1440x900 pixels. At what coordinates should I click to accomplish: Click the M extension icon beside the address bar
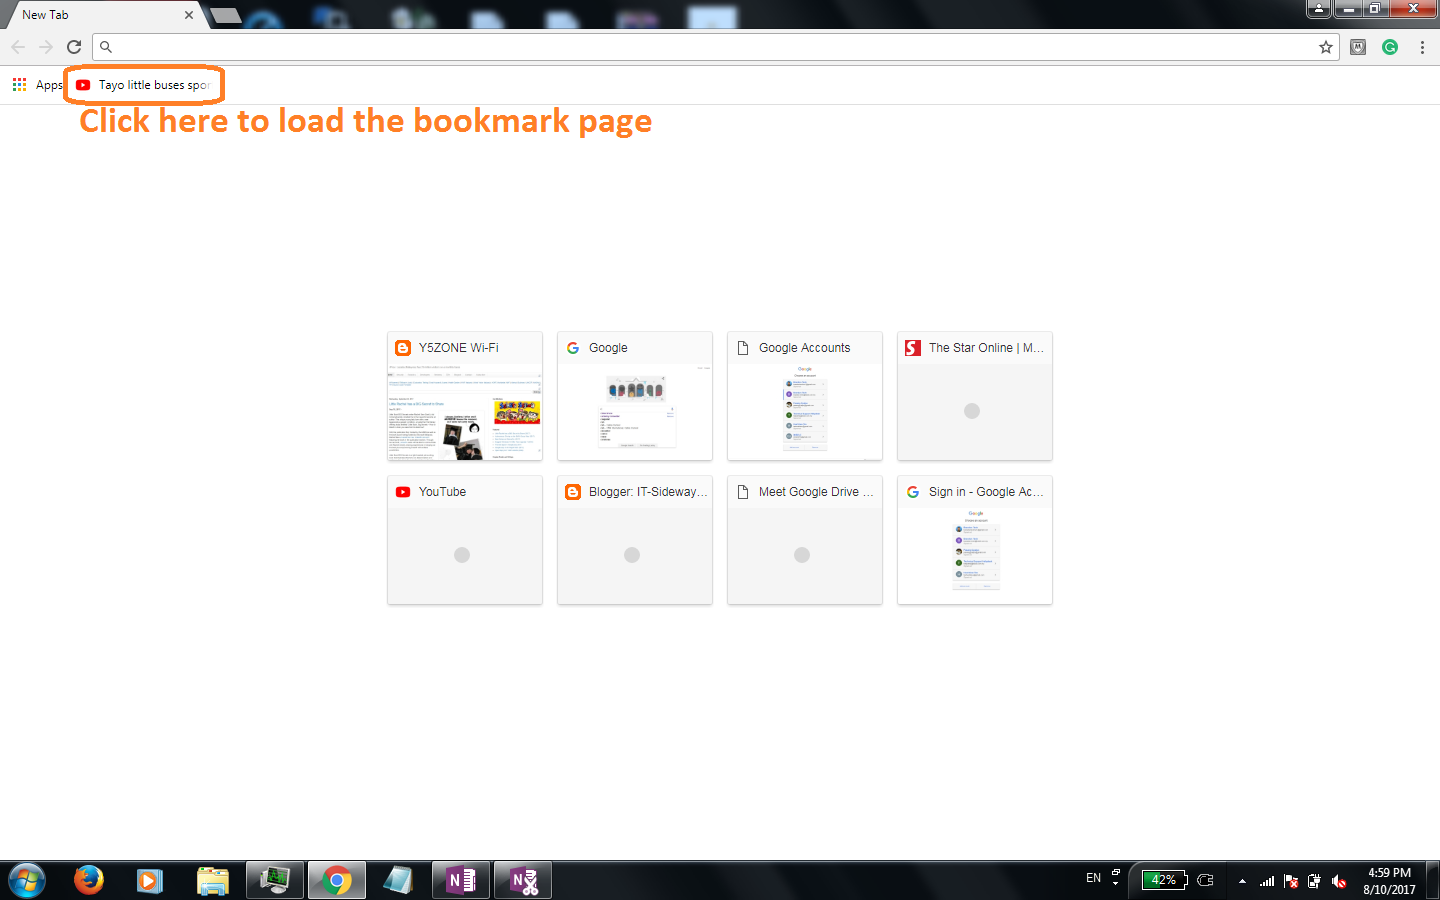1357,46
